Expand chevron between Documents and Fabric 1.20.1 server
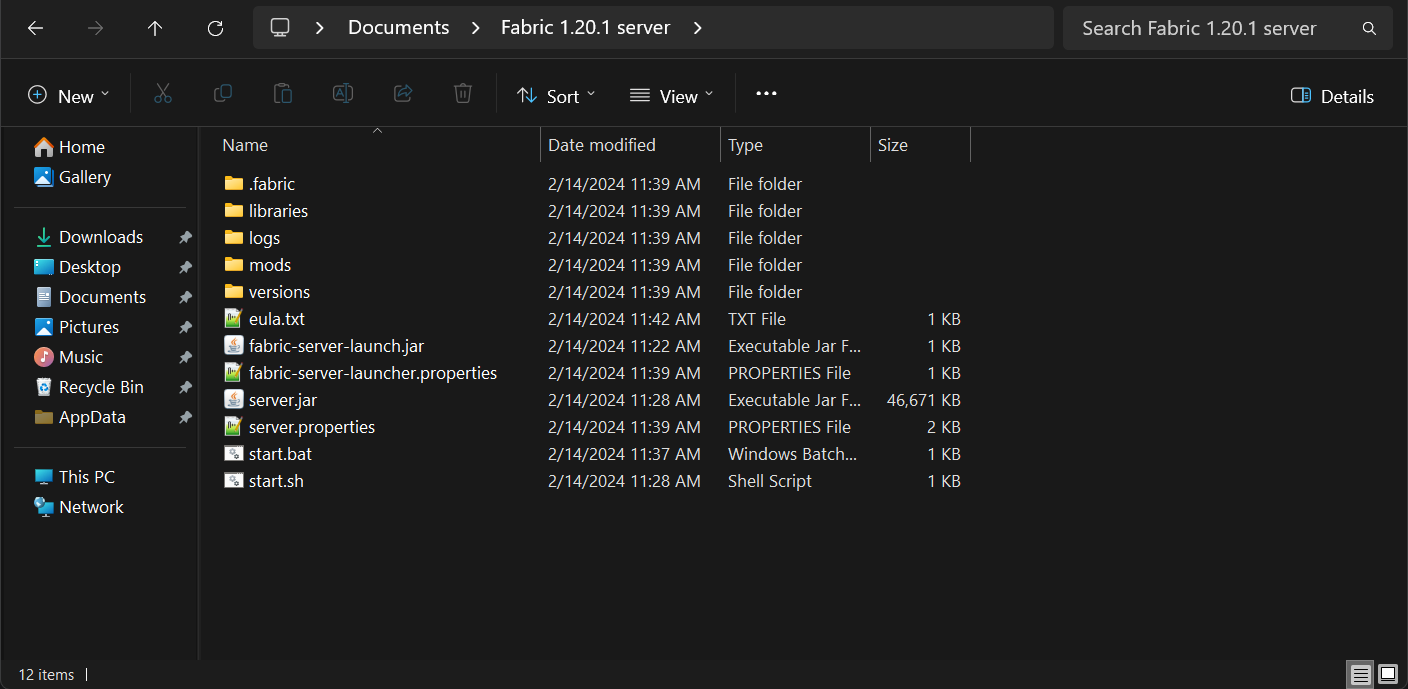 pos(475,28)
